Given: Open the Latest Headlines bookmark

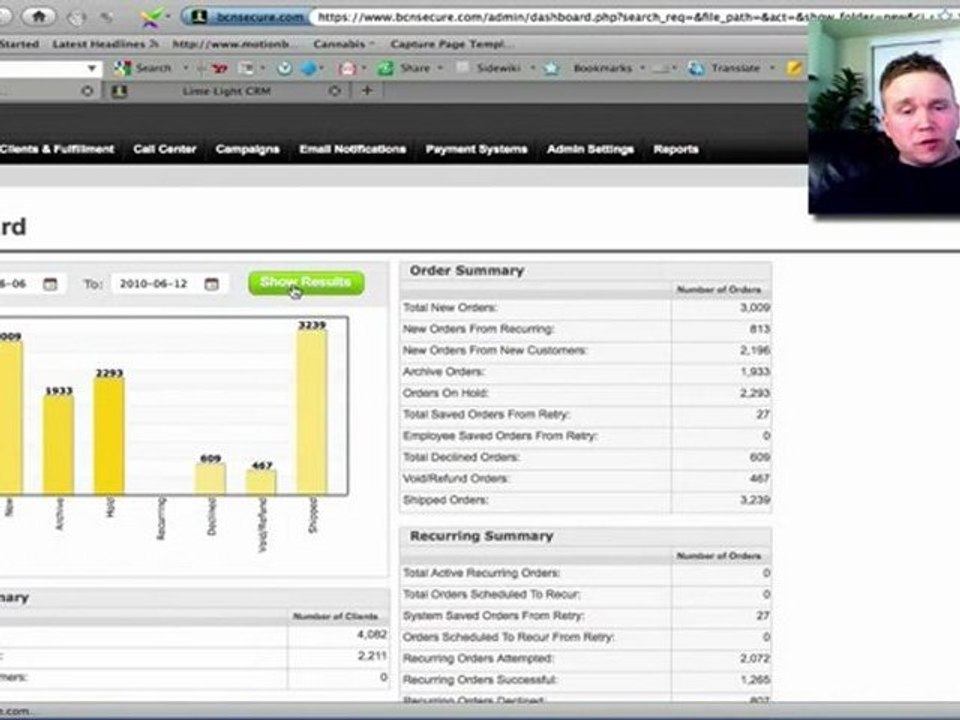Looking at the screenshot, I should 105,44.
